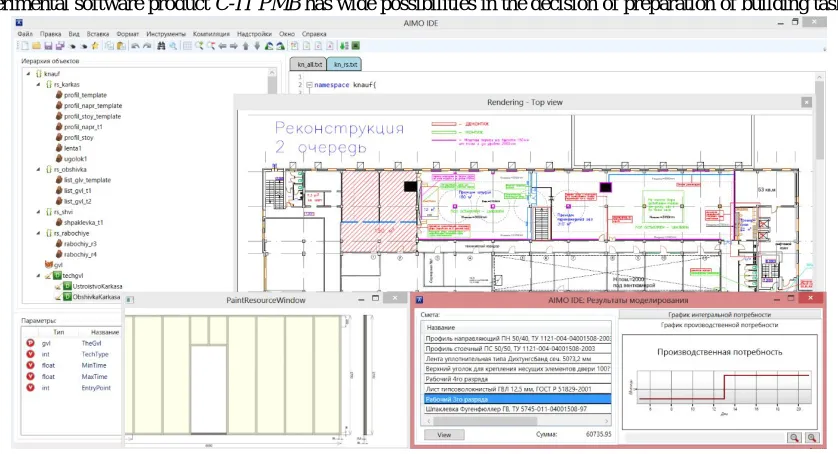
Task: Click horizontal scrollbar of estimate list
Action: [x=516, y=421]
